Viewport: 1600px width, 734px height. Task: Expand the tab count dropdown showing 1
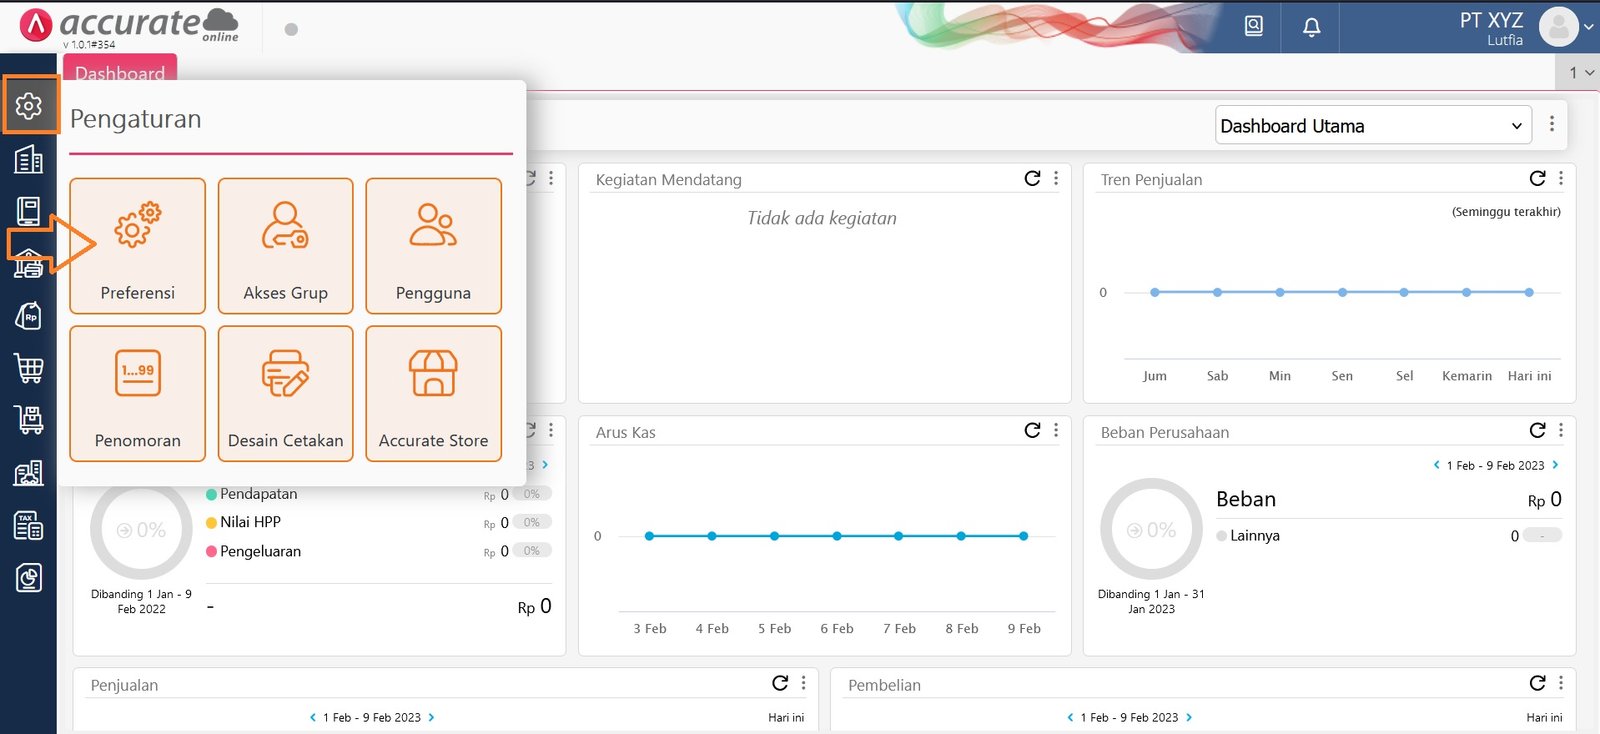tap(1580, 73)
